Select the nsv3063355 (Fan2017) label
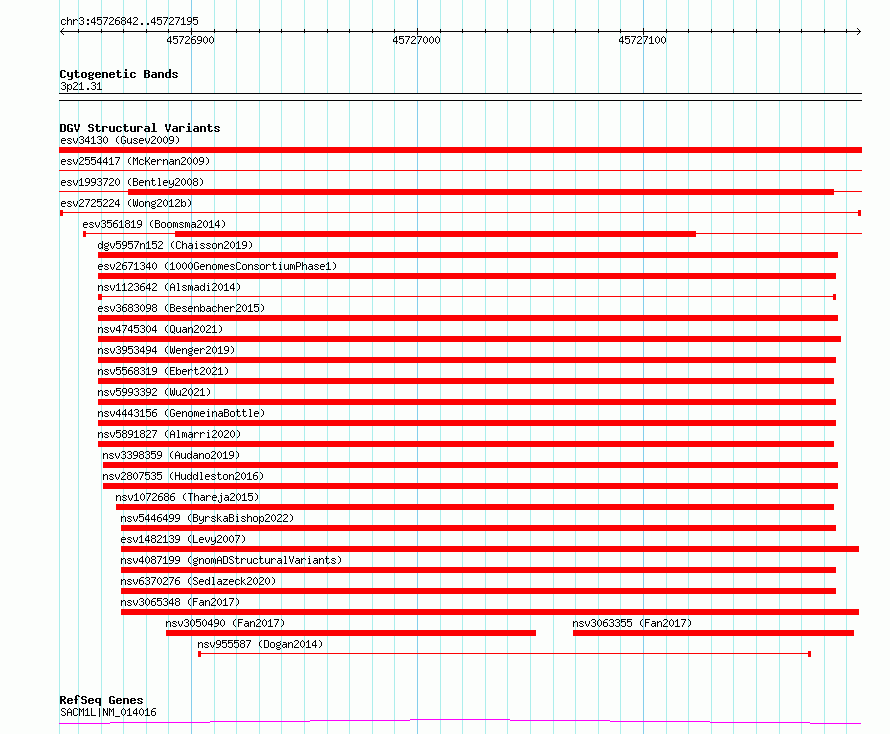The image size is (890, 734). click(x=632, y=623)
